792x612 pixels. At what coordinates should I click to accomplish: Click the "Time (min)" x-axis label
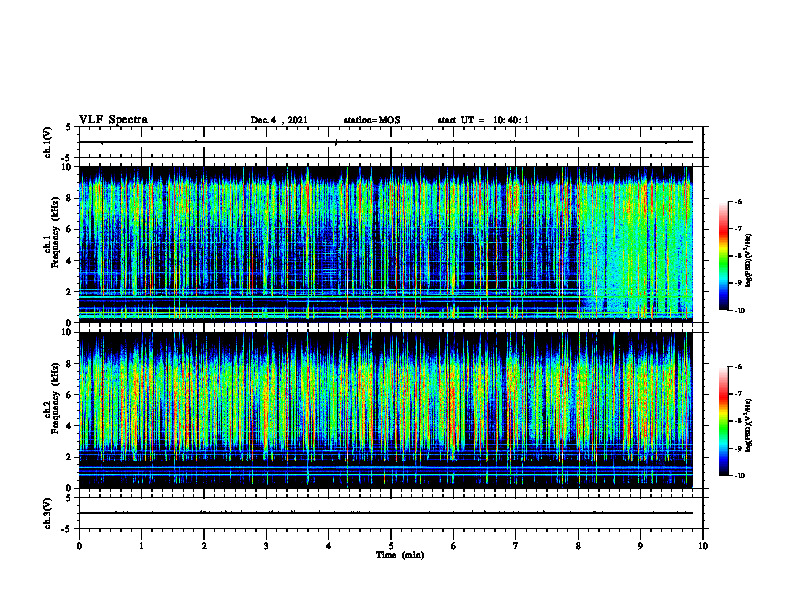pyautogui.click(x=400, y=555)
